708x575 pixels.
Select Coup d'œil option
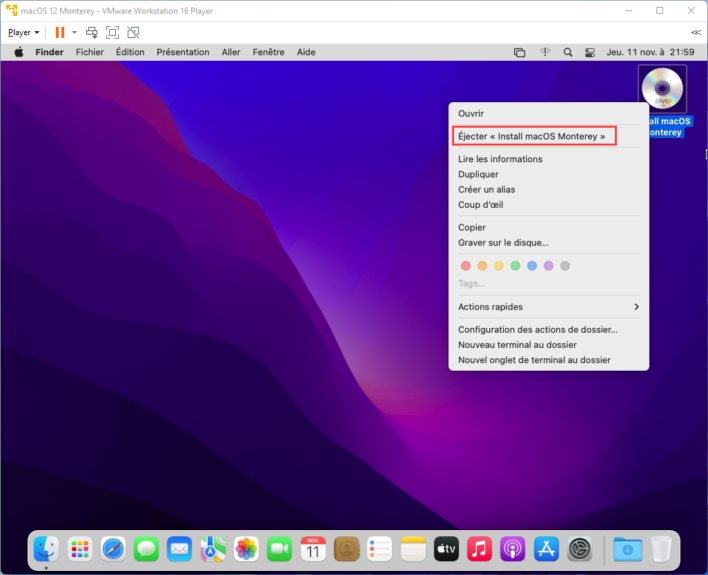(549, 205)
